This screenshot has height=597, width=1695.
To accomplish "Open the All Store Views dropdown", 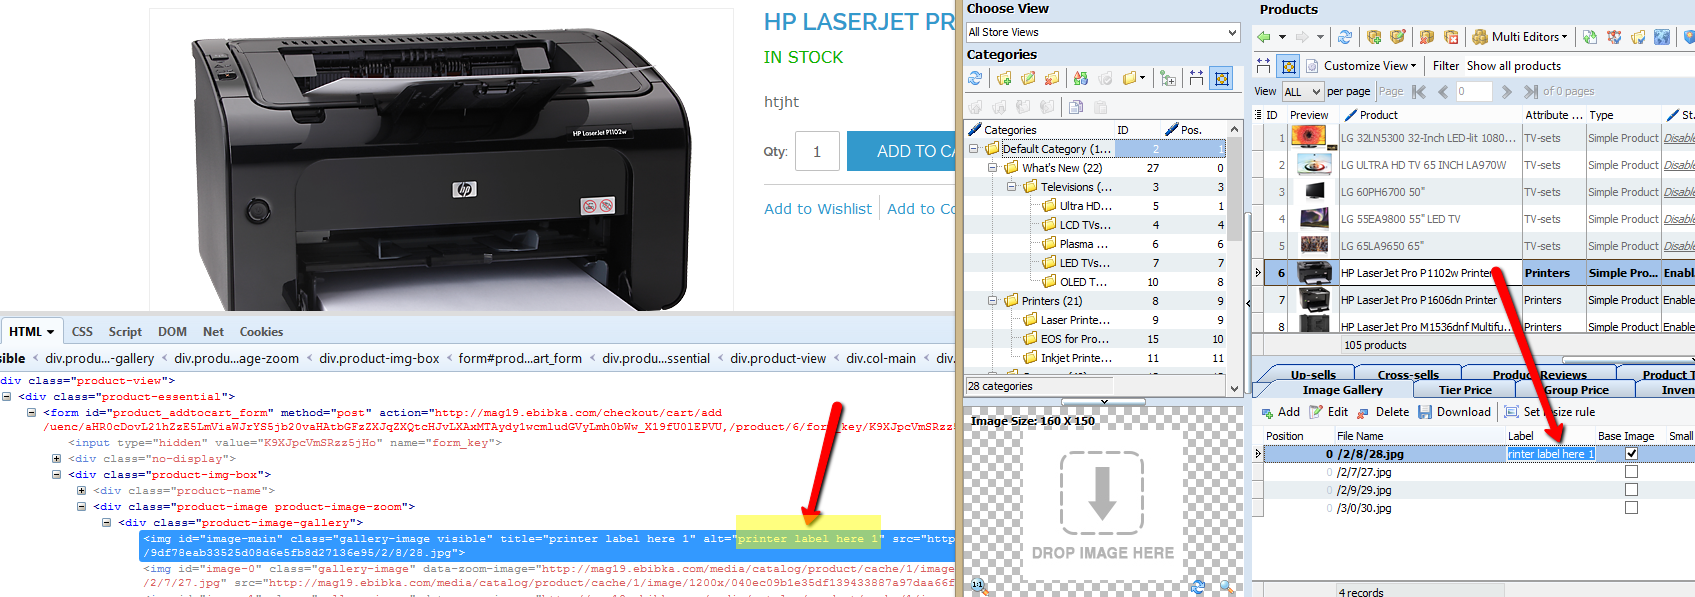I will 1103,32.
